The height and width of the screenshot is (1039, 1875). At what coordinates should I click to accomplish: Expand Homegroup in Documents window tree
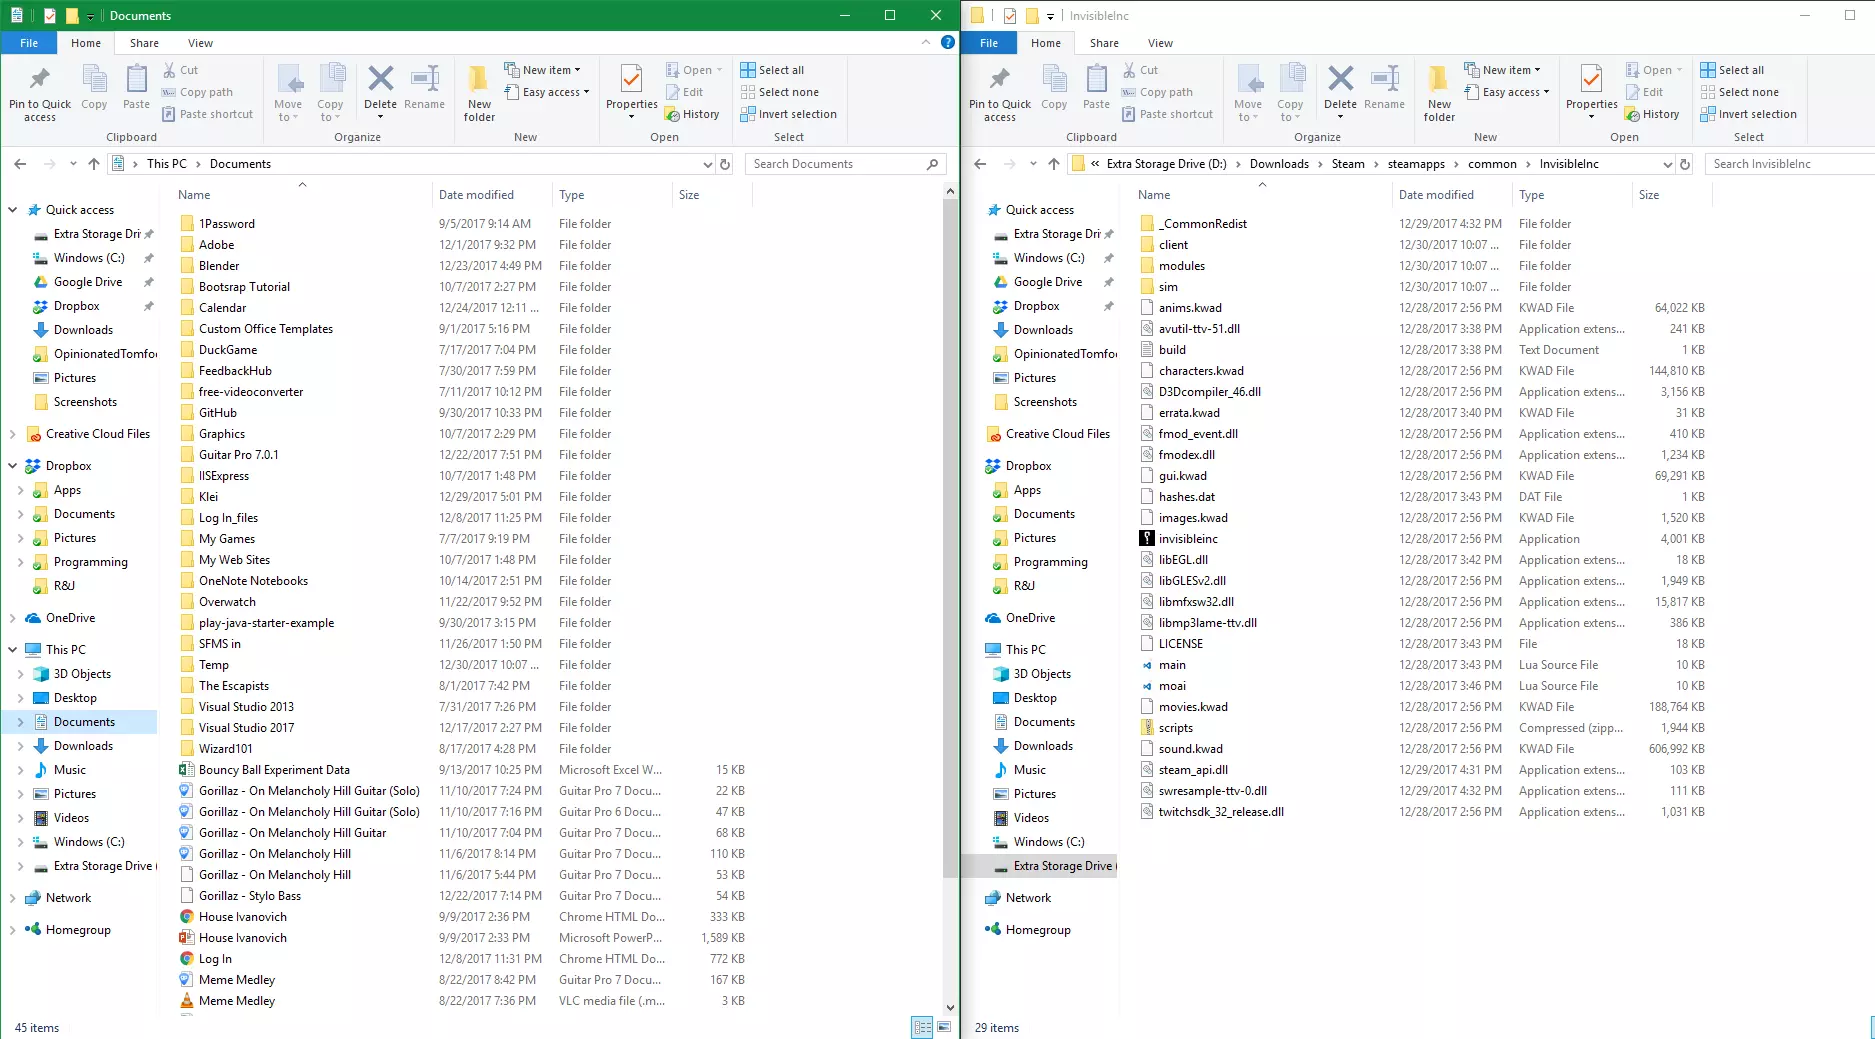[x=13, y=930]
